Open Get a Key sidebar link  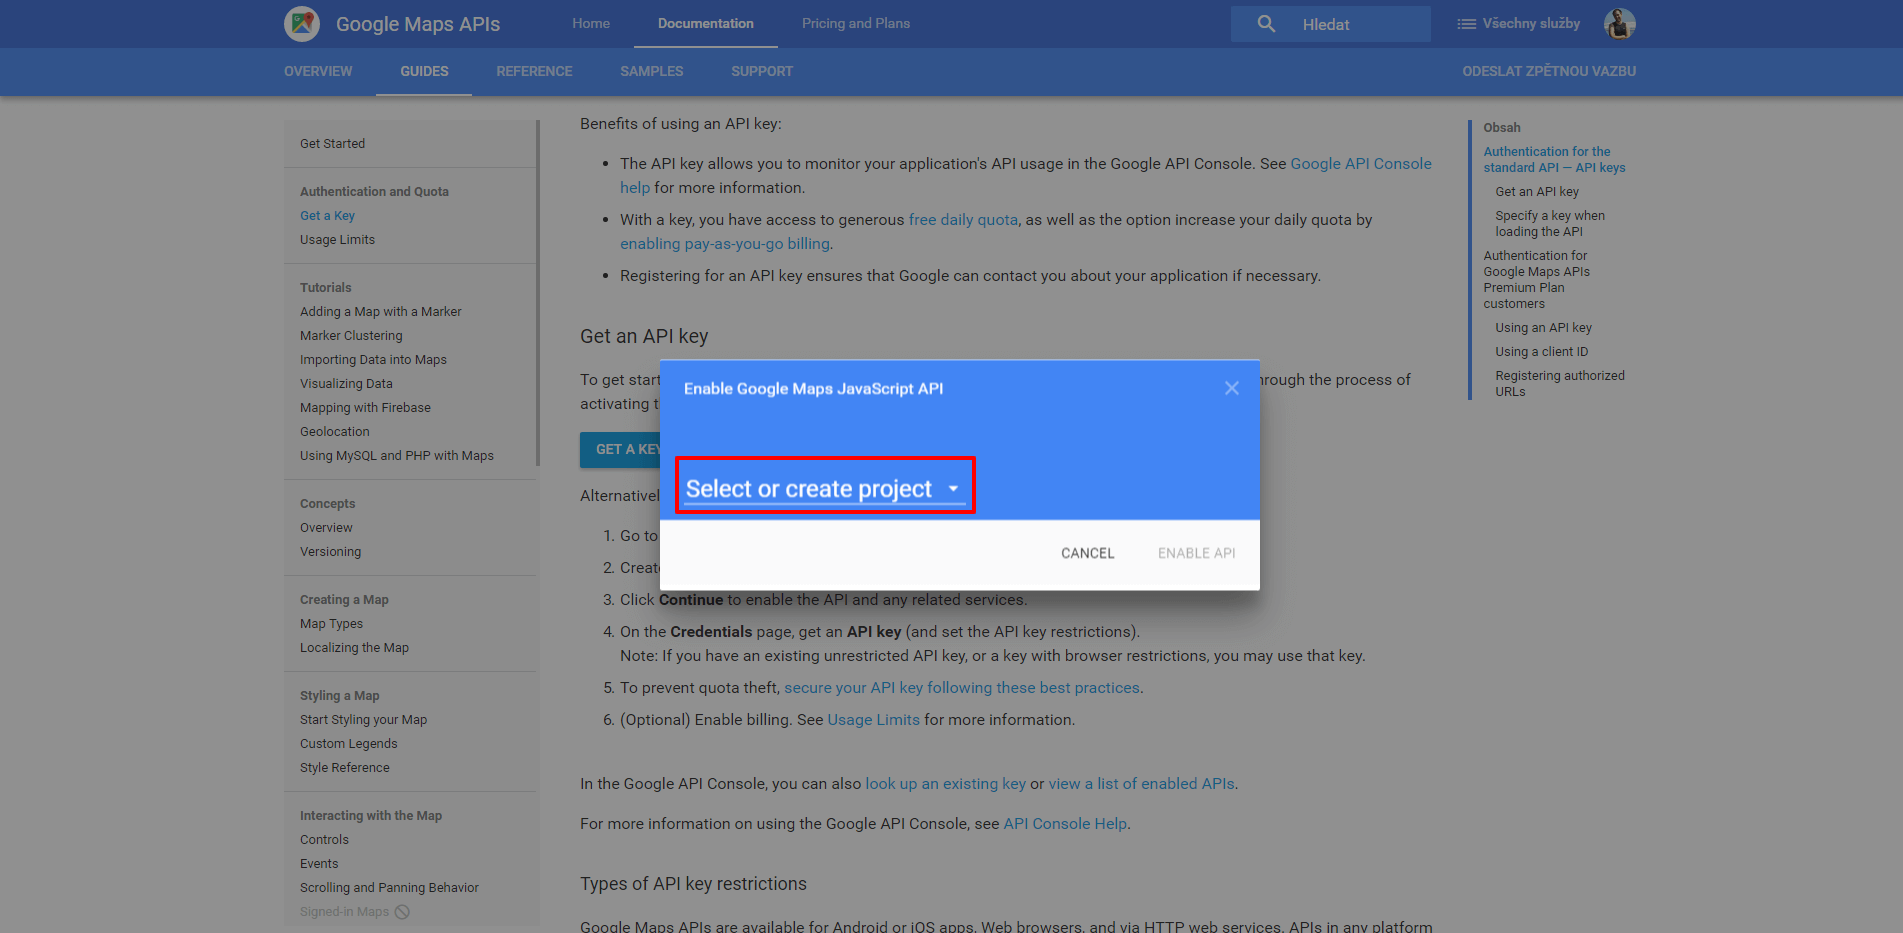pyautogui.click(x=327, y=215)
